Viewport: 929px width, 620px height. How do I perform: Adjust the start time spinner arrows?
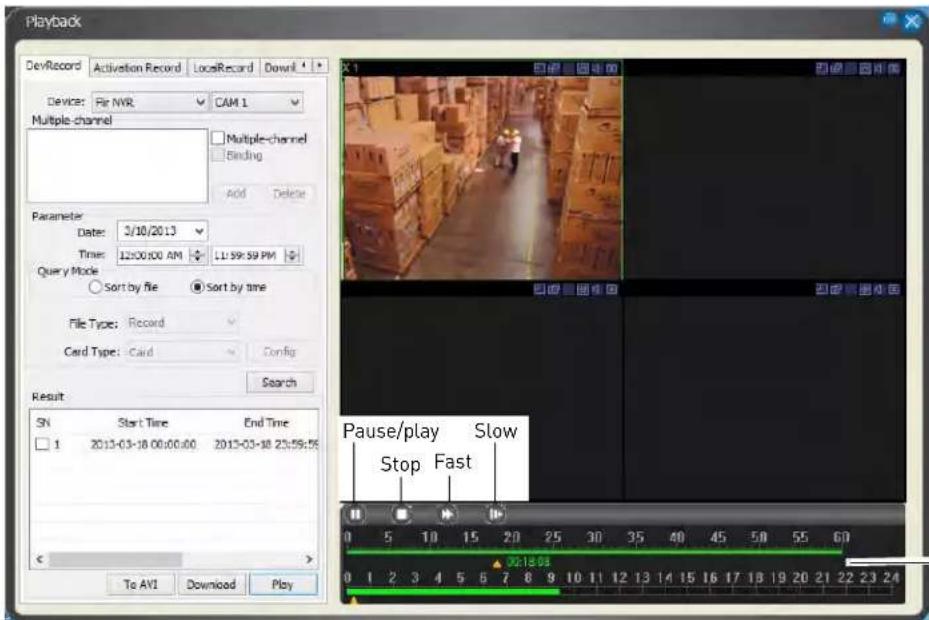coord(197,255)
